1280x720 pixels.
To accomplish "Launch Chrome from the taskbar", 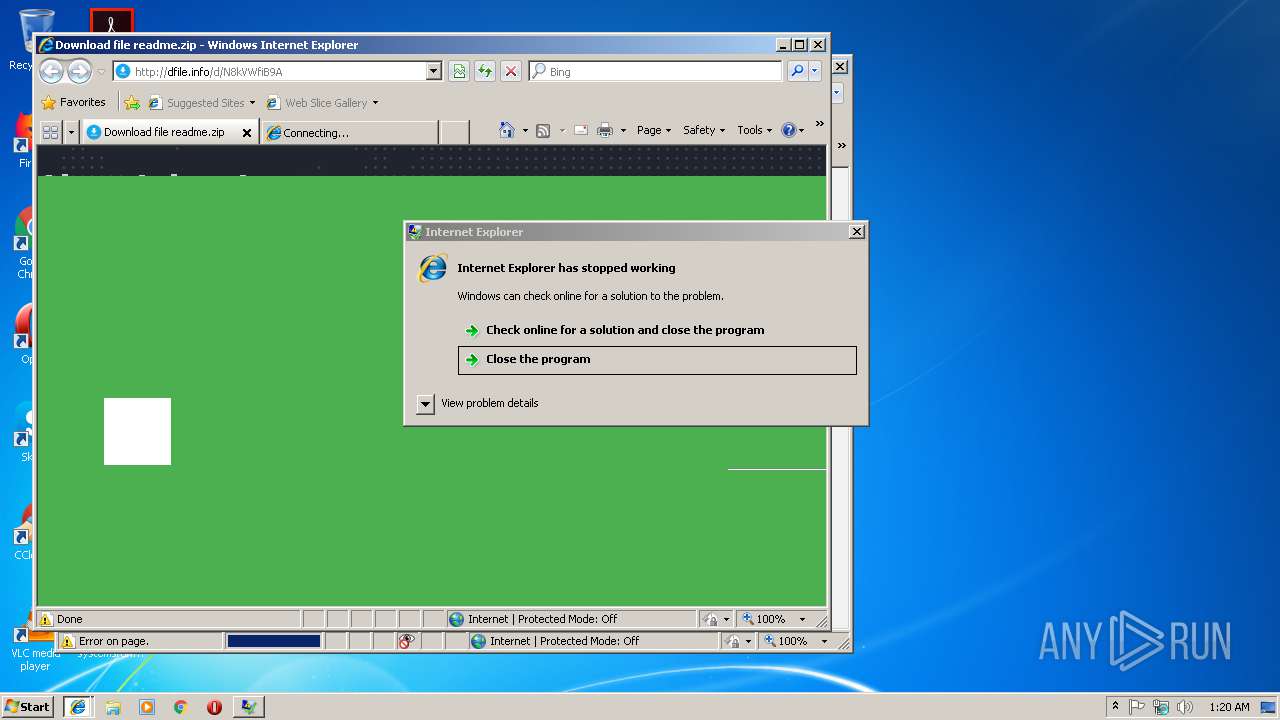I will pyautogui.click(x=181, y=706).
